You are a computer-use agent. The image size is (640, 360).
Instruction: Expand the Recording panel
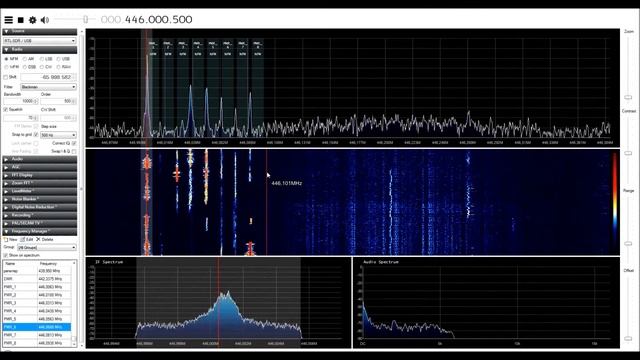pyautogui.click(x=40, y=215)
